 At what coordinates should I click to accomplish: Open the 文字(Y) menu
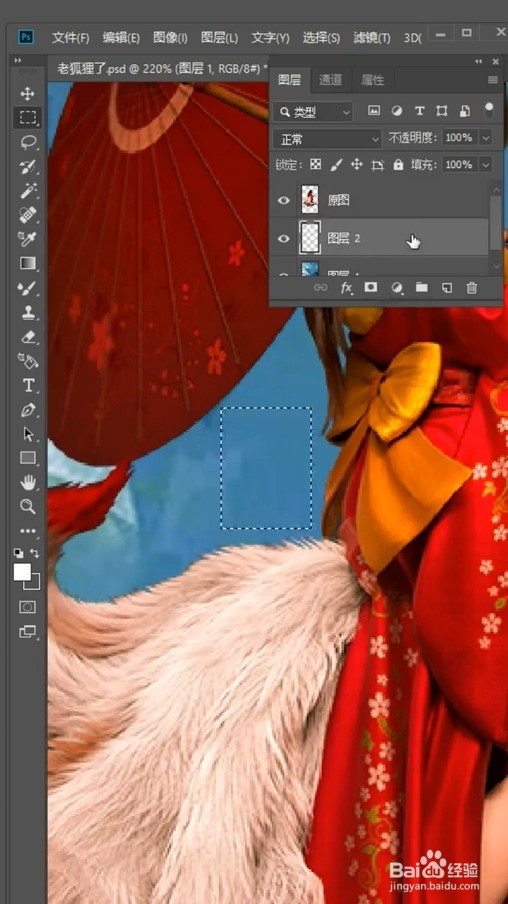pyautogui.click(x=270, y=38)
